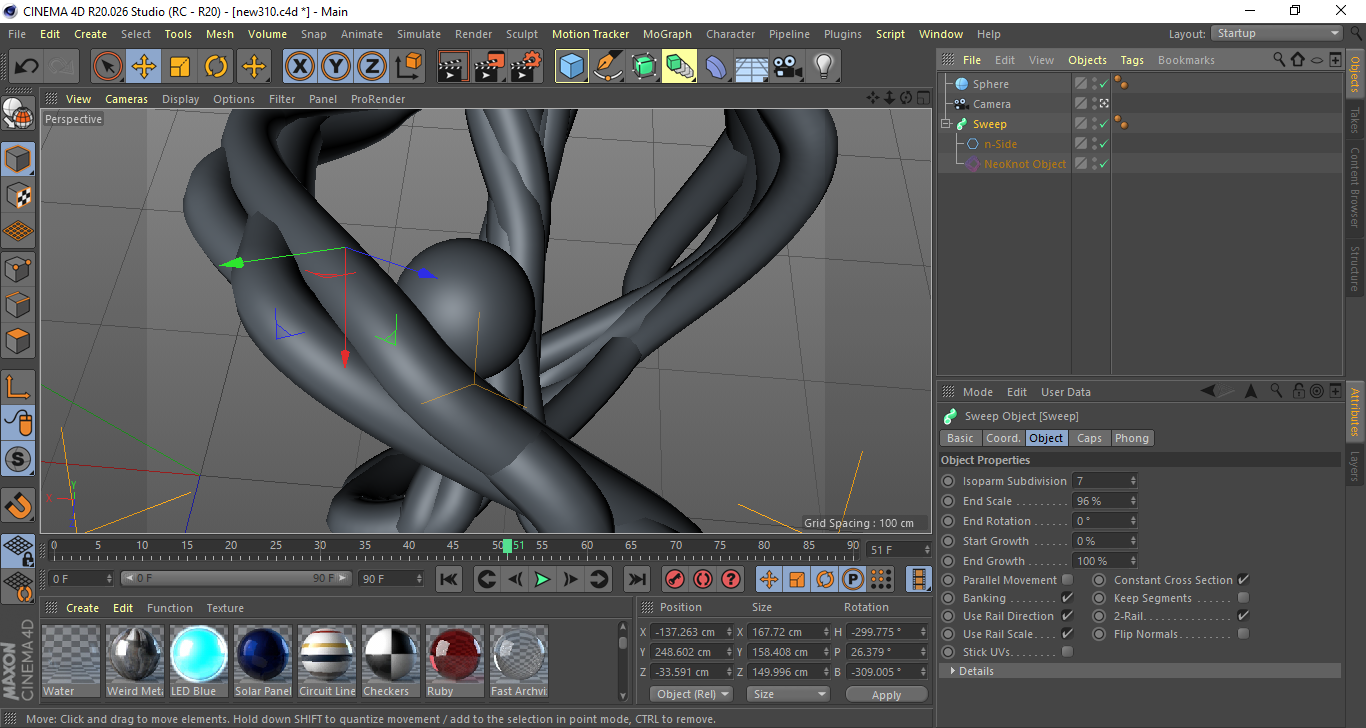The width and height of the screenshot is (1366, 728).
Task: Toggle Autokeying button
Action: click(703, 579)
